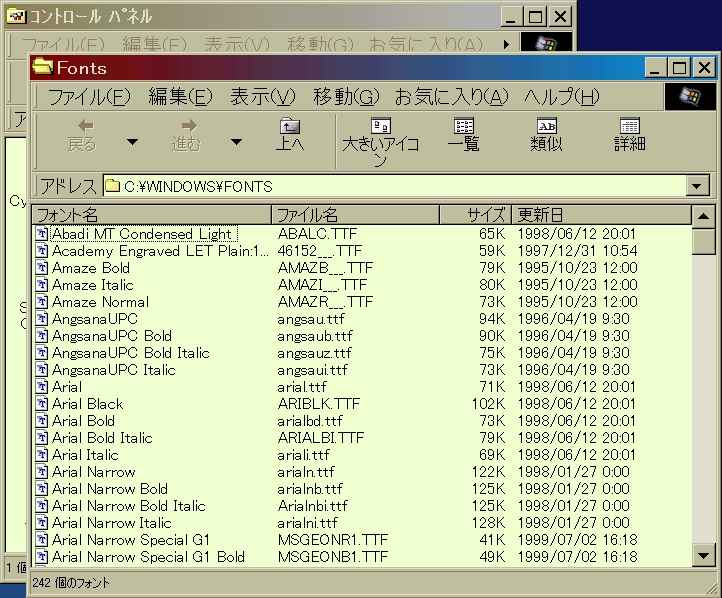Show fonts by Similarity (類似) view
This screenshot has height=598, width=722.
click(x=547, y=134)
